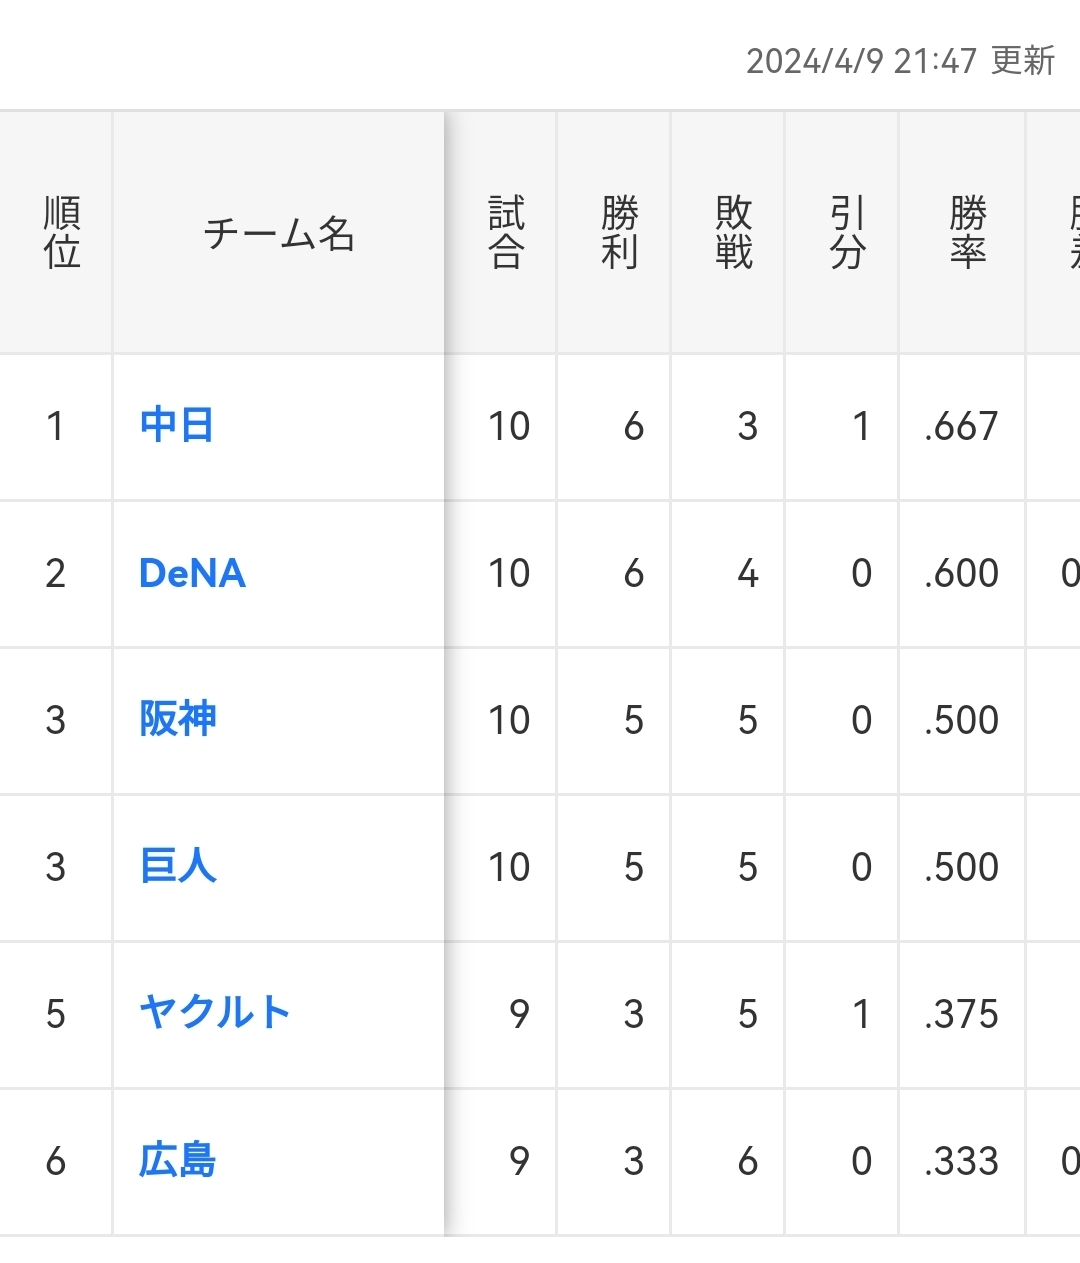Click 中日's win rate .667 cell
This screenshot has height=1263, width=1080.
click(961, 427)
